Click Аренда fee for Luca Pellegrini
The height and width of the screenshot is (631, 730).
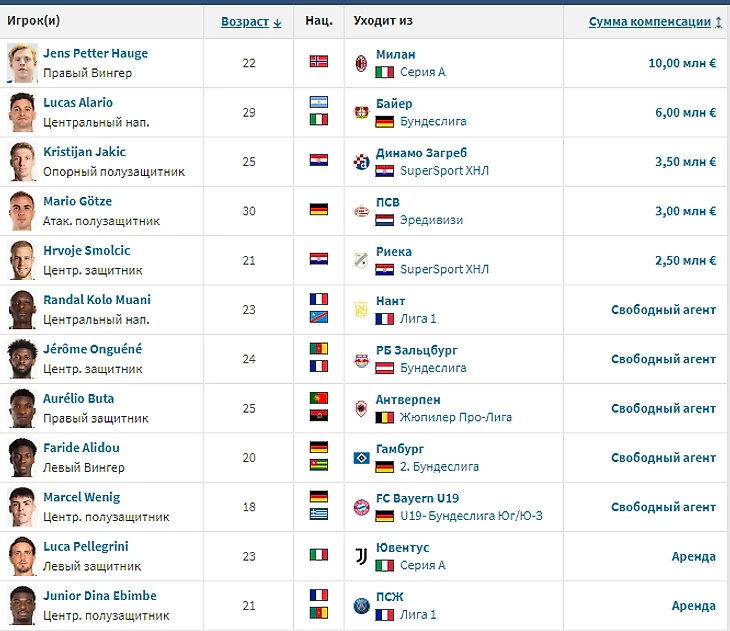point(693,556)
